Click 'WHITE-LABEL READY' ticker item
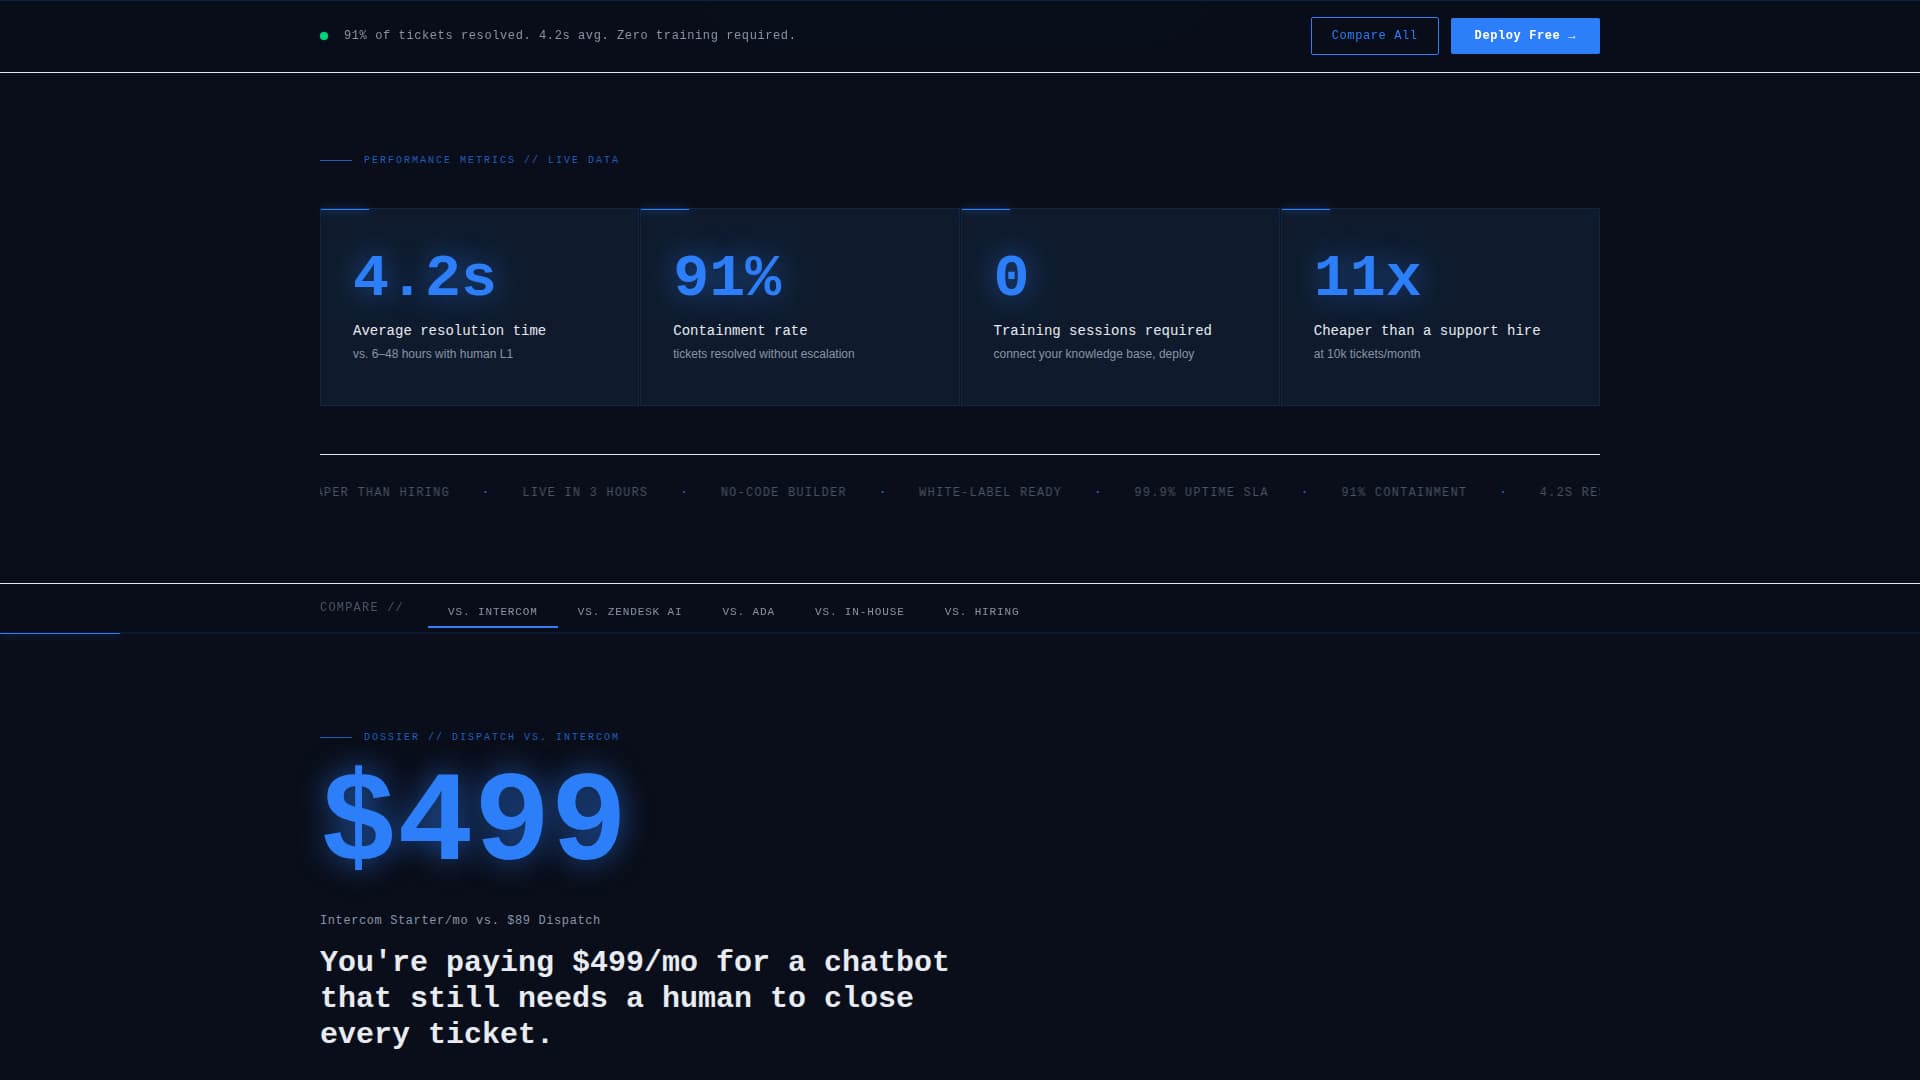The width and height of the screenshot is (1920, 1080). [x=990, y=492]
